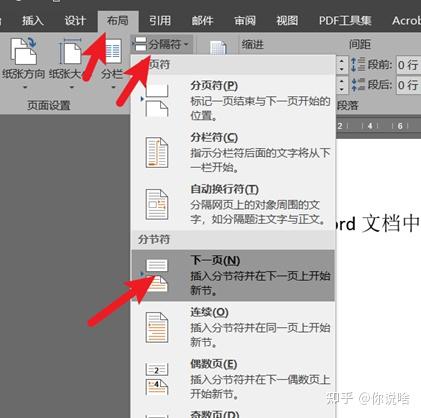
Task: Click the 间距 spacing label
Action: tap(360, 44)
